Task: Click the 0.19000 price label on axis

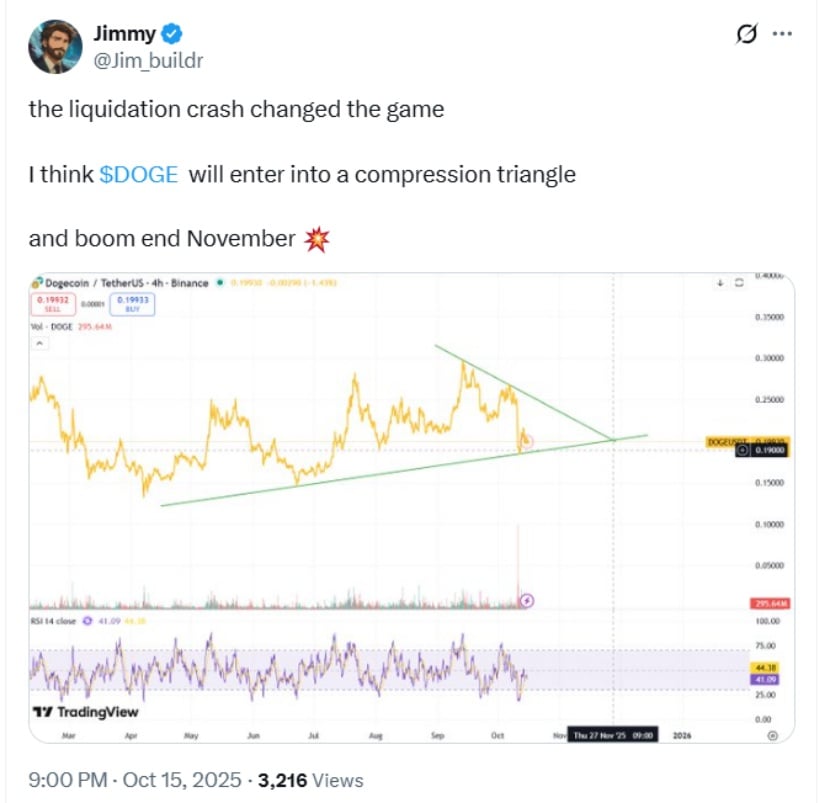Action: (769, 451)
